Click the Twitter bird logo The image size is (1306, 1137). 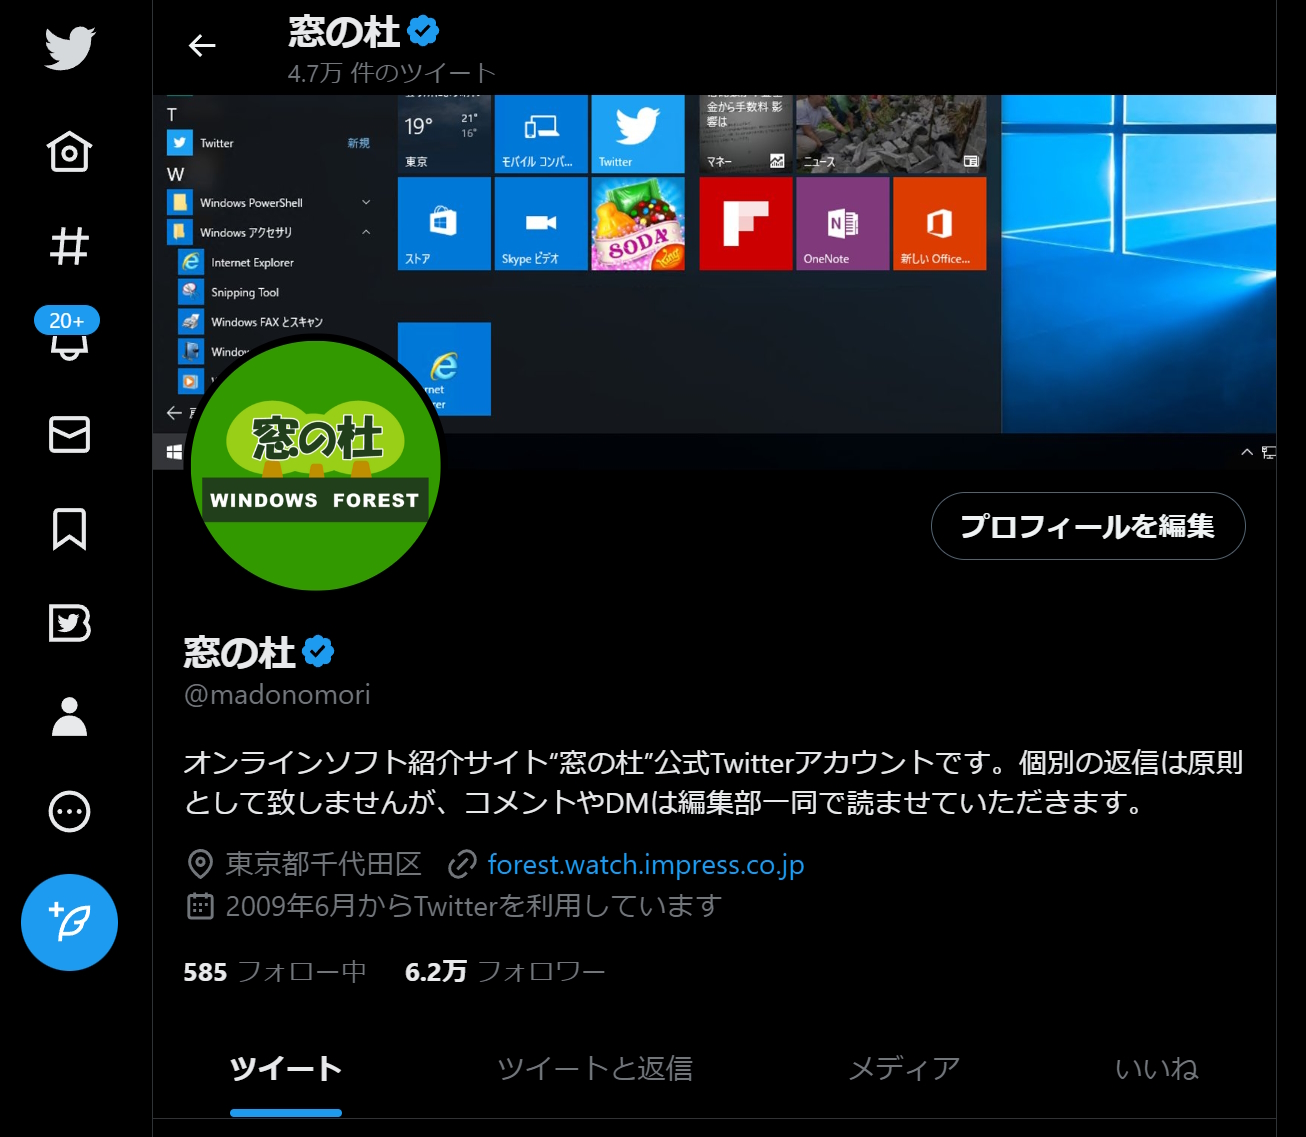[x=68, y=47]
